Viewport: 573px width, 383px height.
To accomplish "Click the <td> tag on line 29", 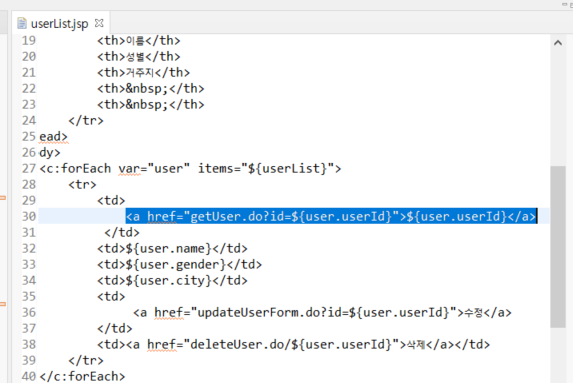I will pyautogui.click(x=111, y=201).
